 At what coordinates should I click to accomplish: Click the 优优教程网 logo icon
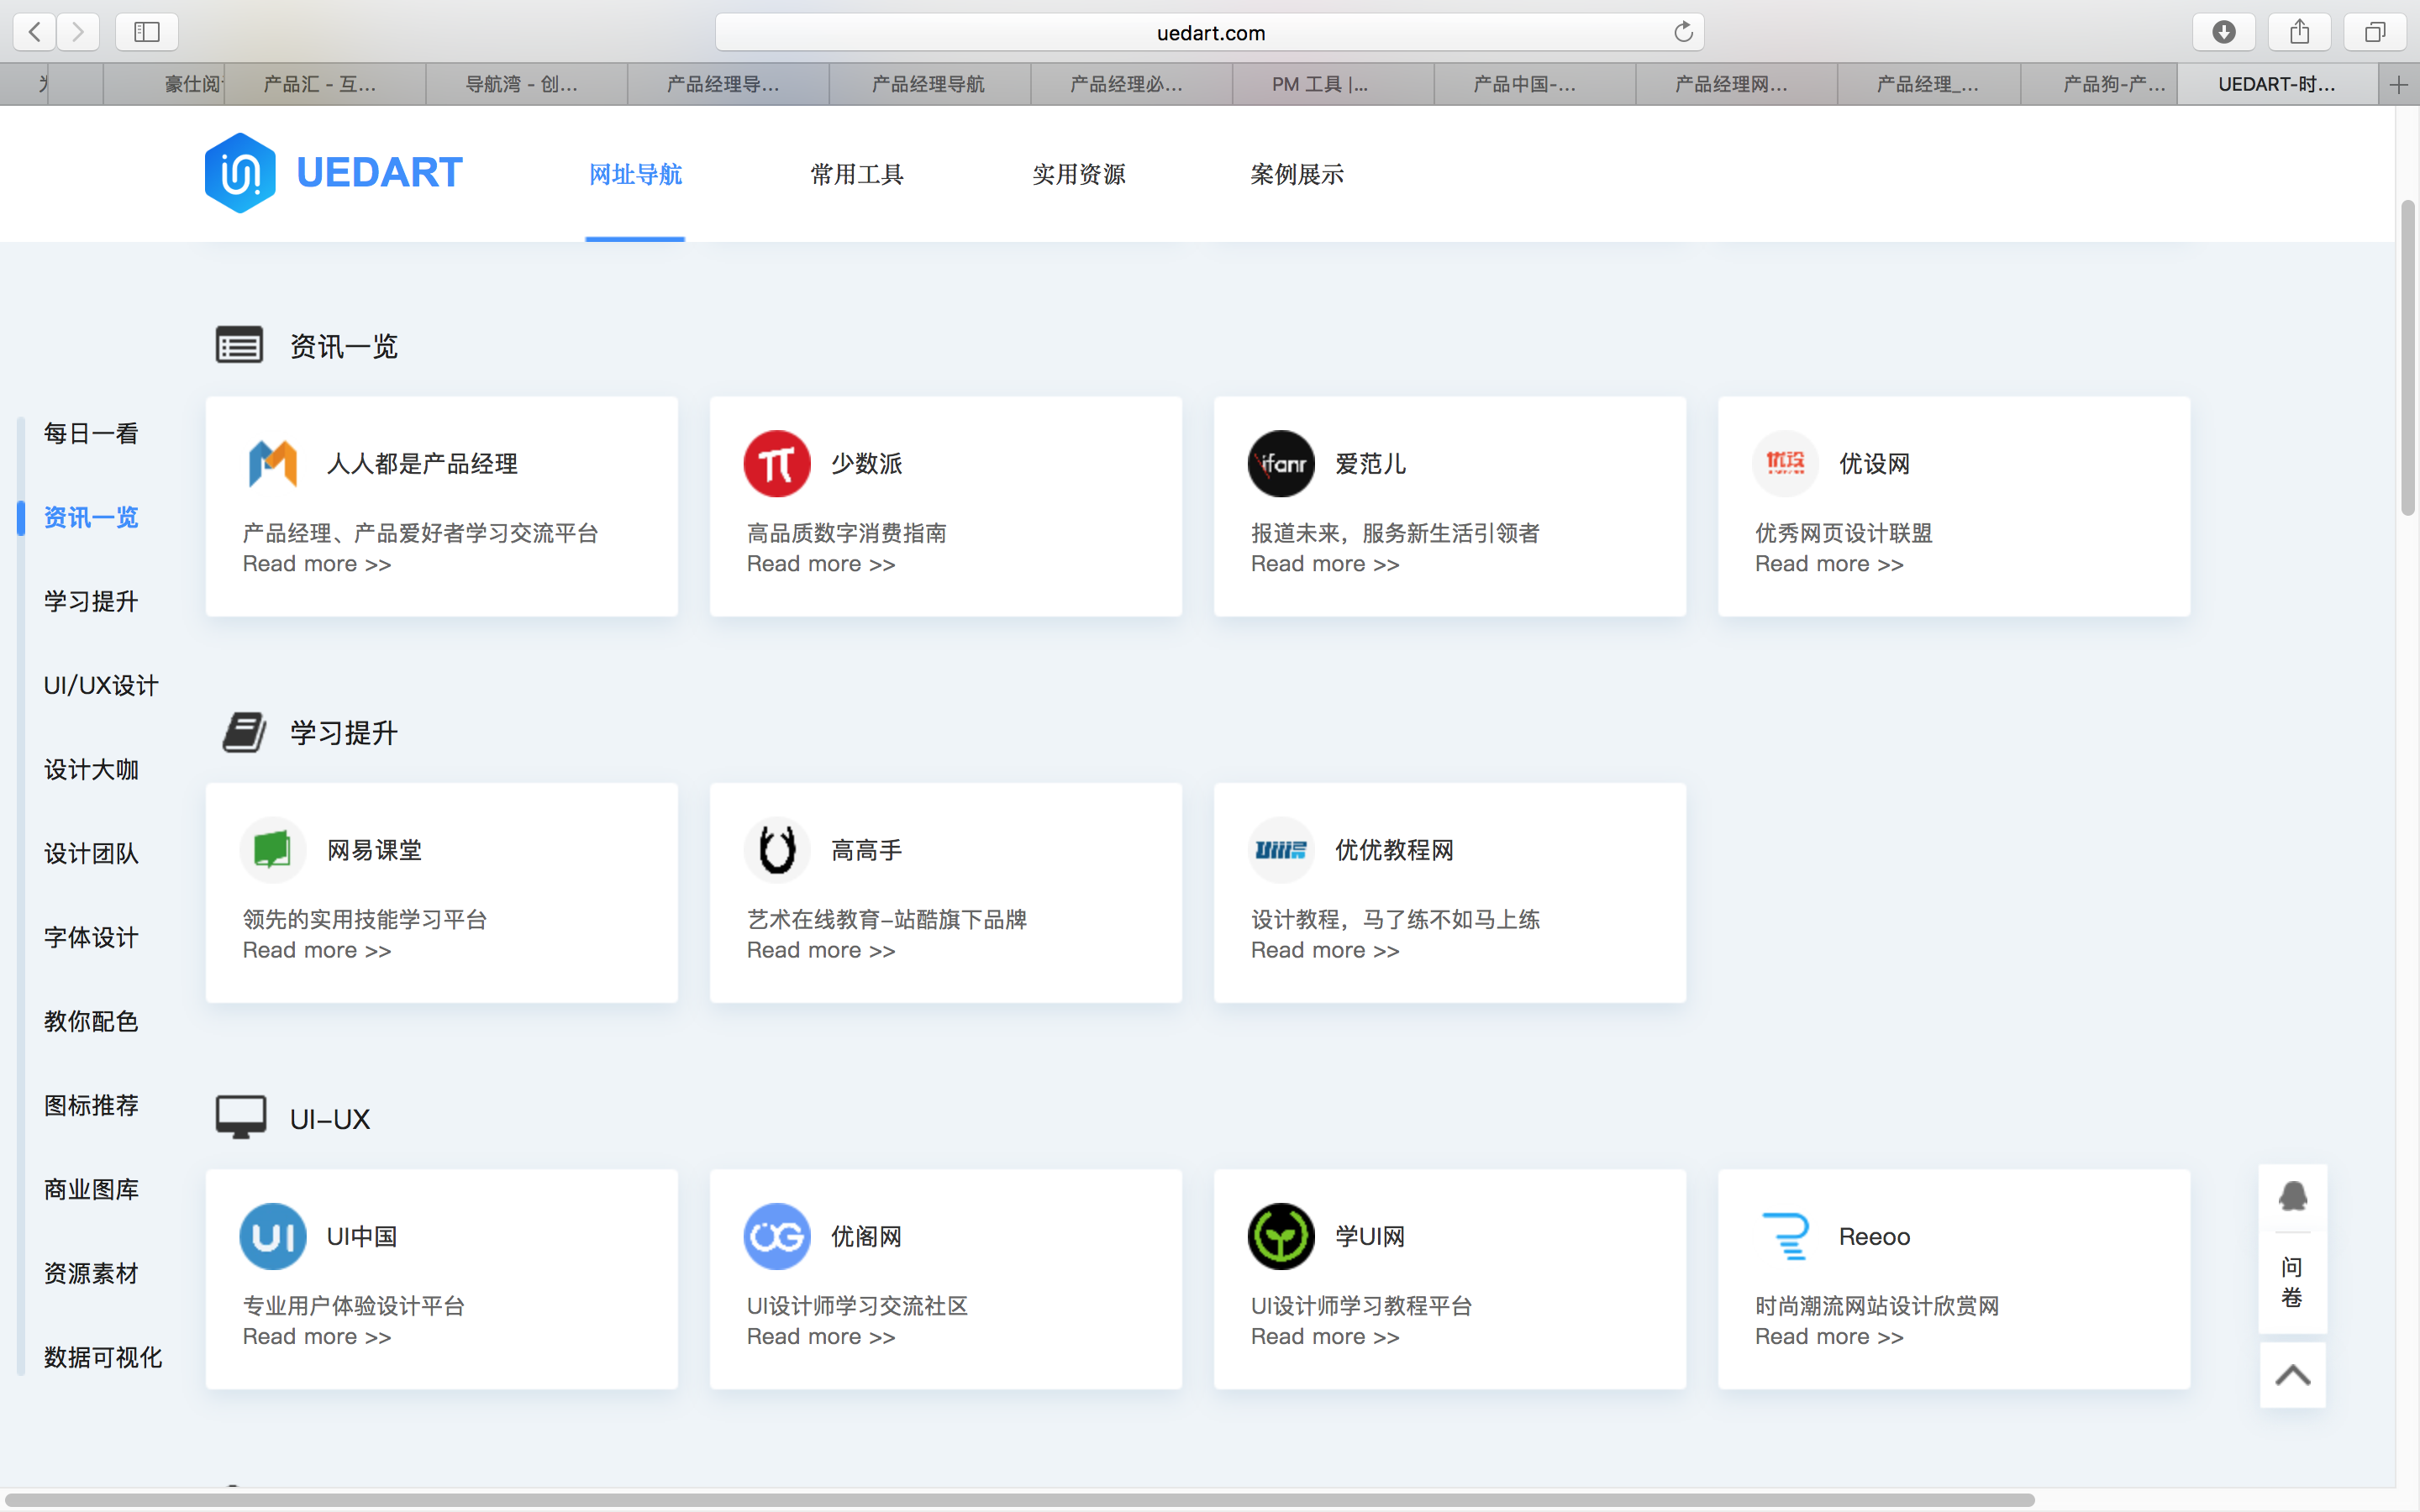pyautogui.click(x=1281, y=850)
